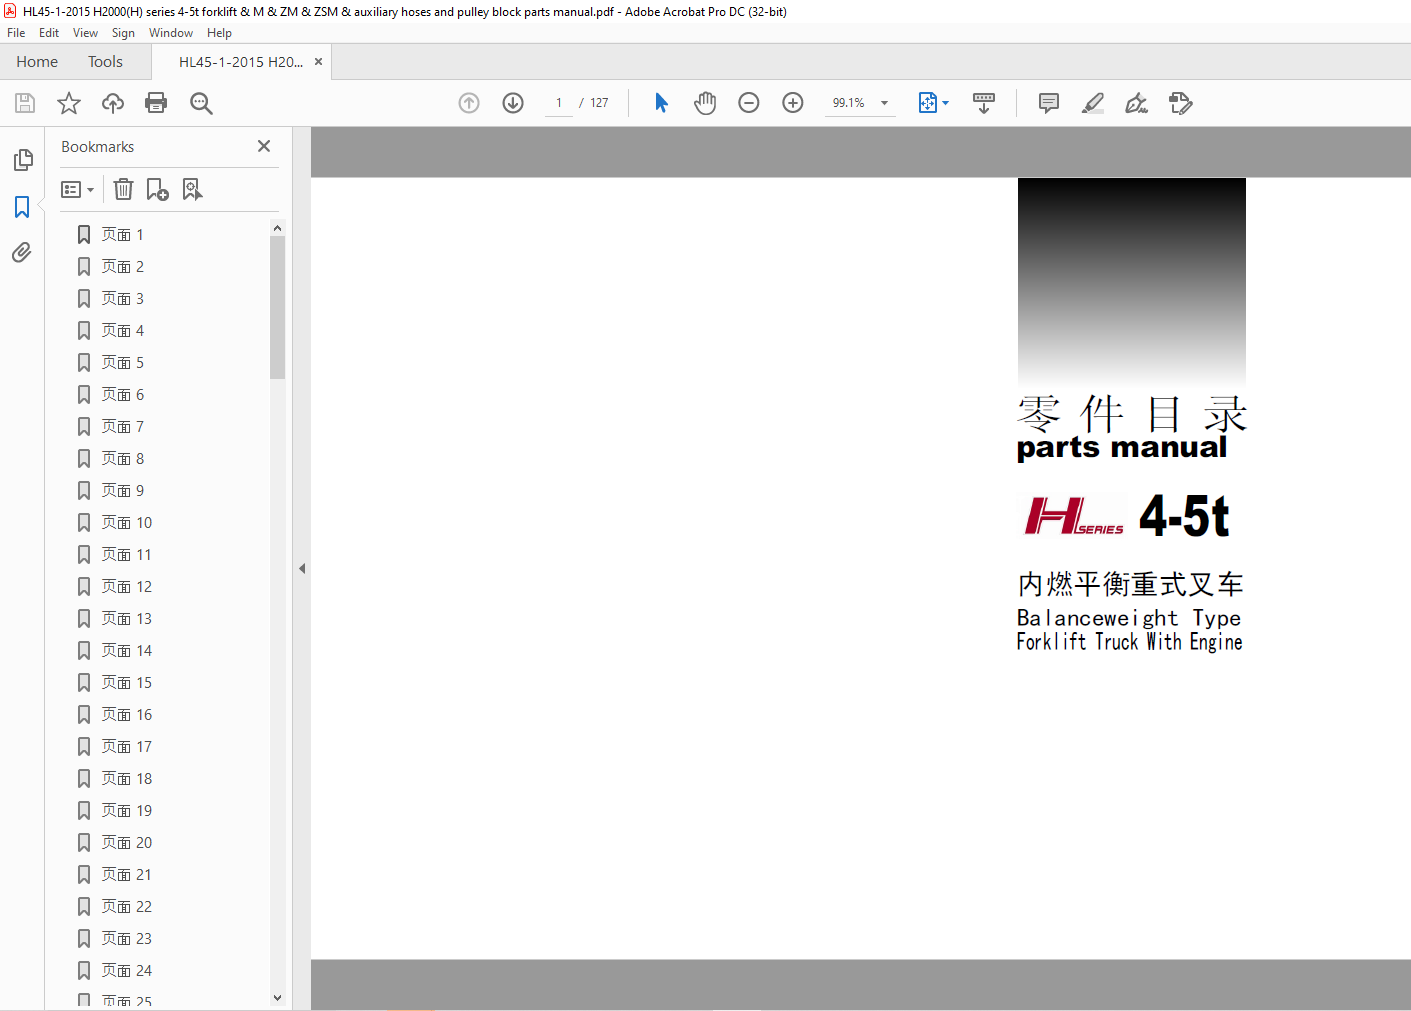Open page thumbnails panel

tap(23, 160)
